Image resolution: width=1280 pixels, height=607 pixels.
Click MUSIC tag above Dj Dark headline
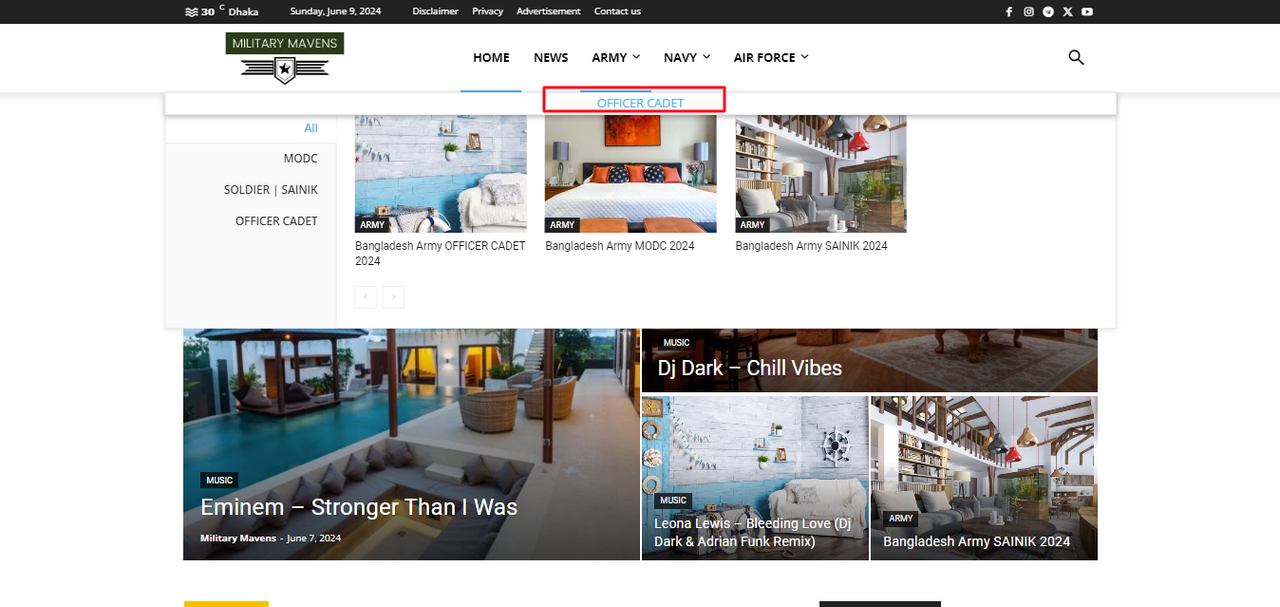coord(676,342)
